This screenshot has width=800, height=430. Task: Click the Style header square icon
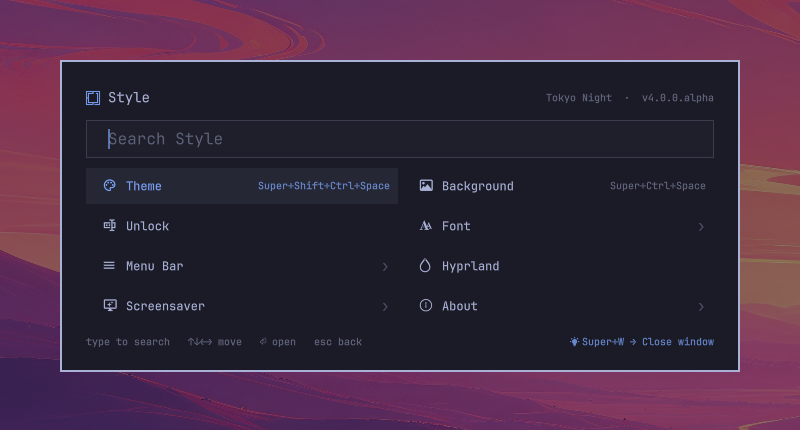click(93, 97)
